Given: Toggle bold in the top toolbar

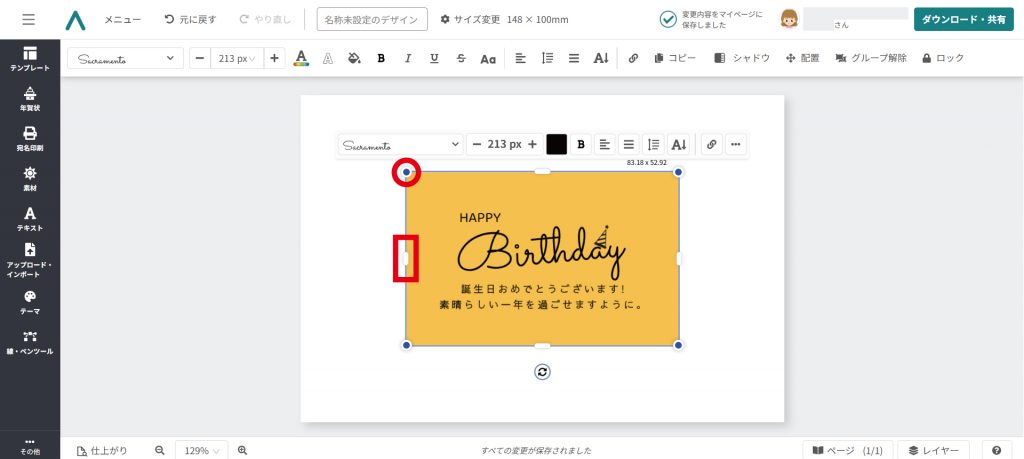Looking at the screenshot, I should [x=381, y=59].
